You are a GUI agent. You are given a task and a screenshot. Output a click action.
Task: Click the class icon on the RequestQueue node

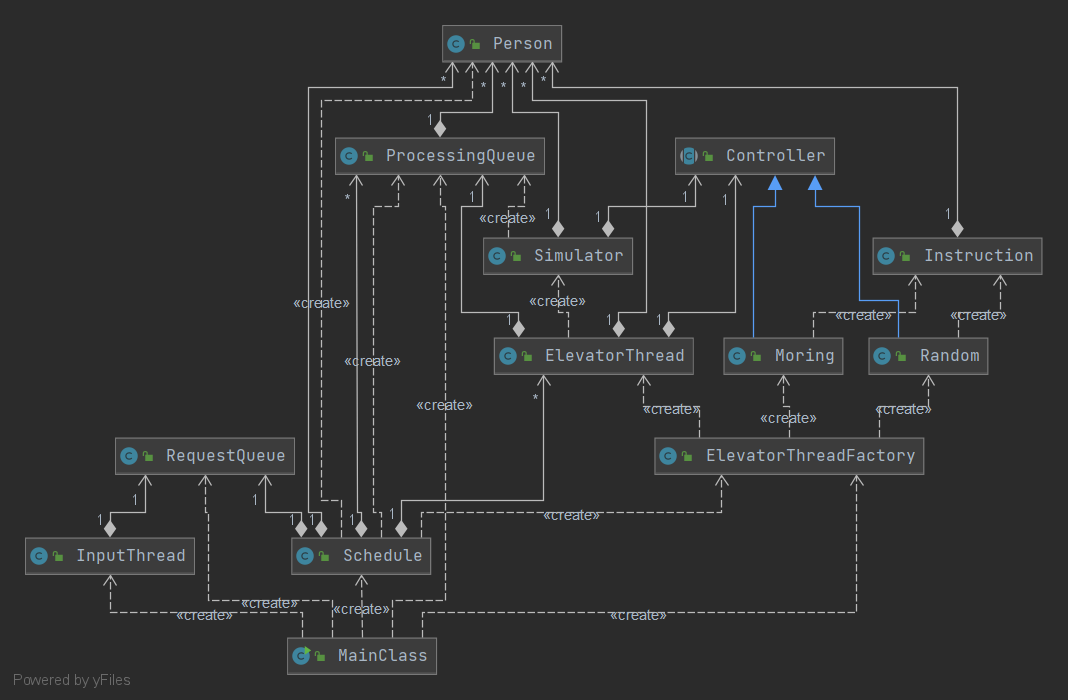point(129,456)
